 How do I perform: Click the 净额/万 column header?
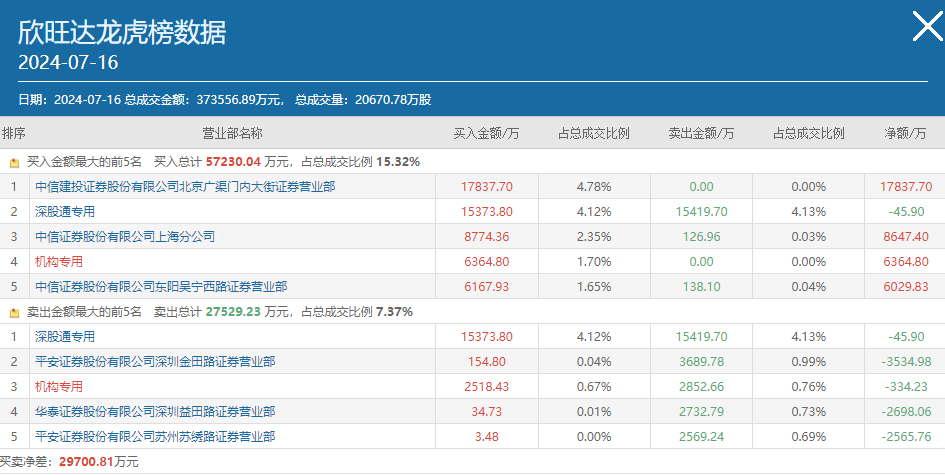tap(905, 133)
